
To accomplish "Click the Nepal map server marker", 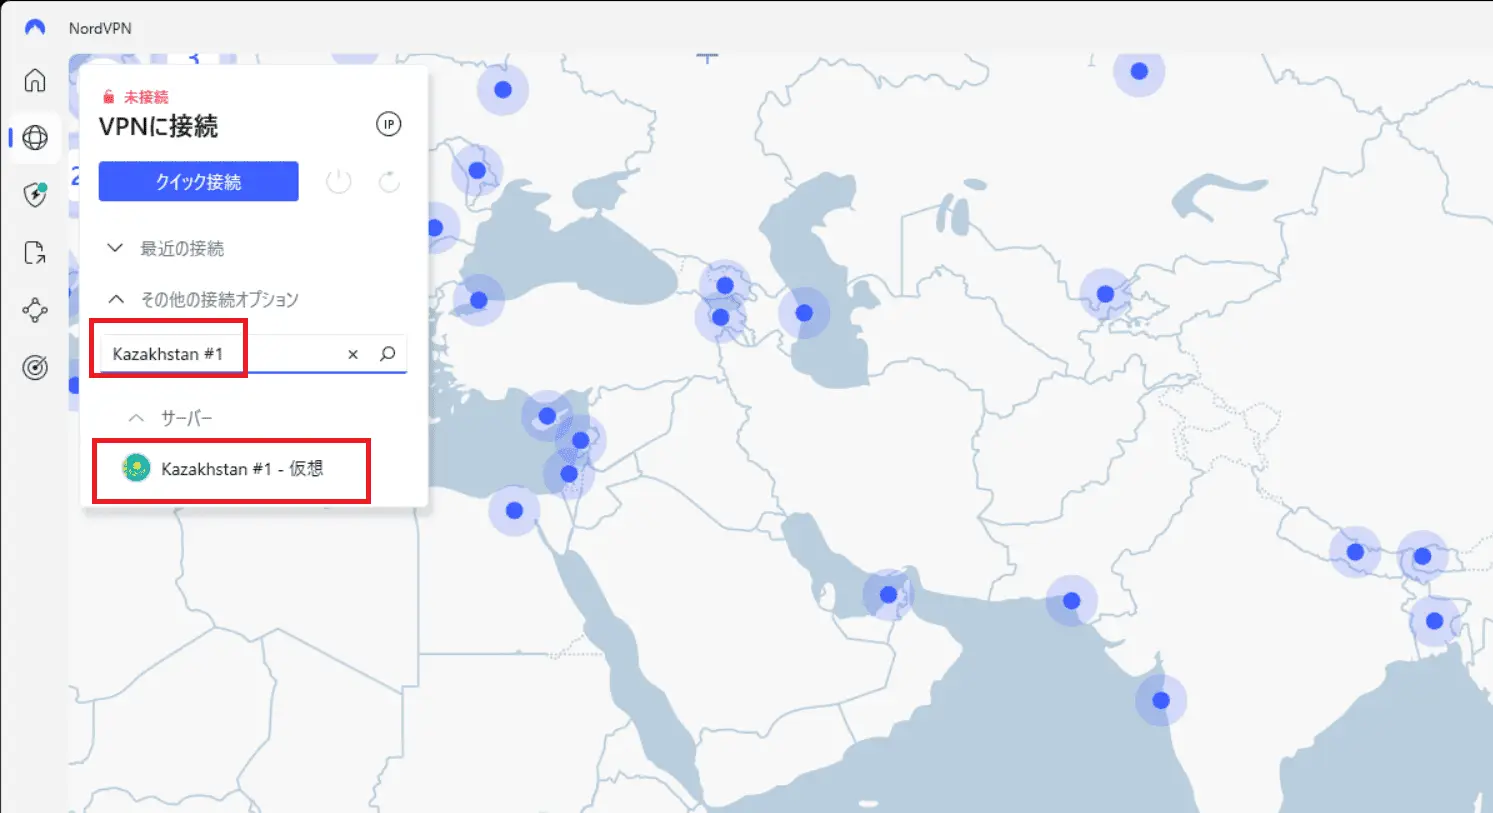I will point(1355,552).
